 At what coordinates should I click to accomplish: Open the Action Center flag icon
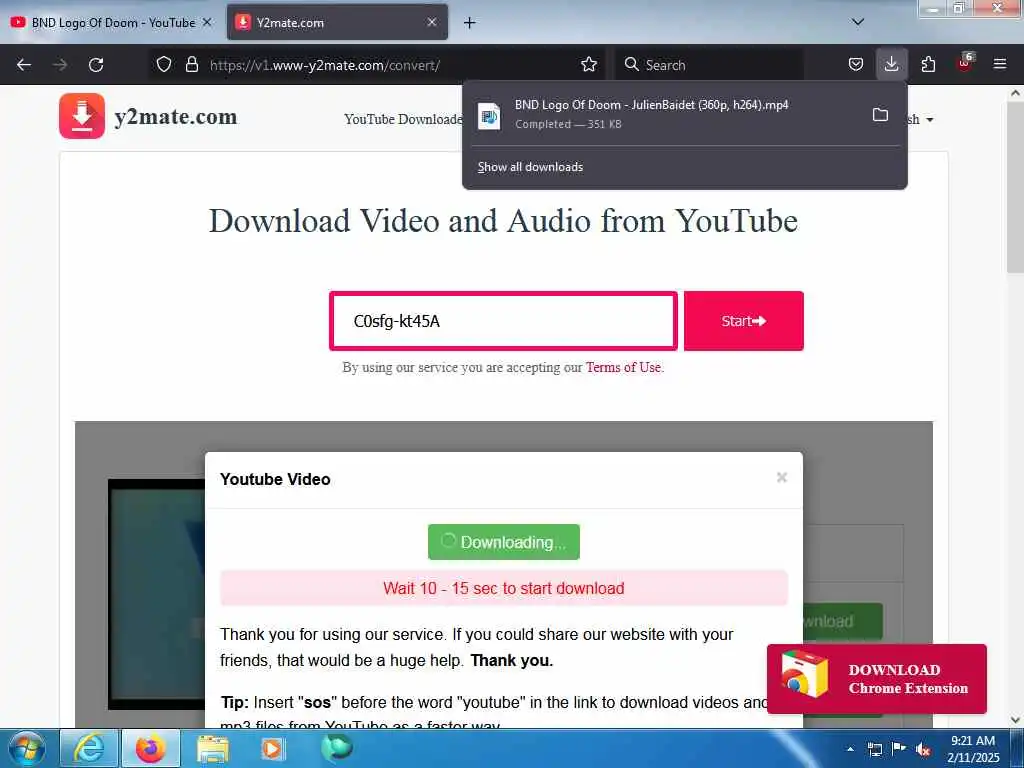(899, 749)
